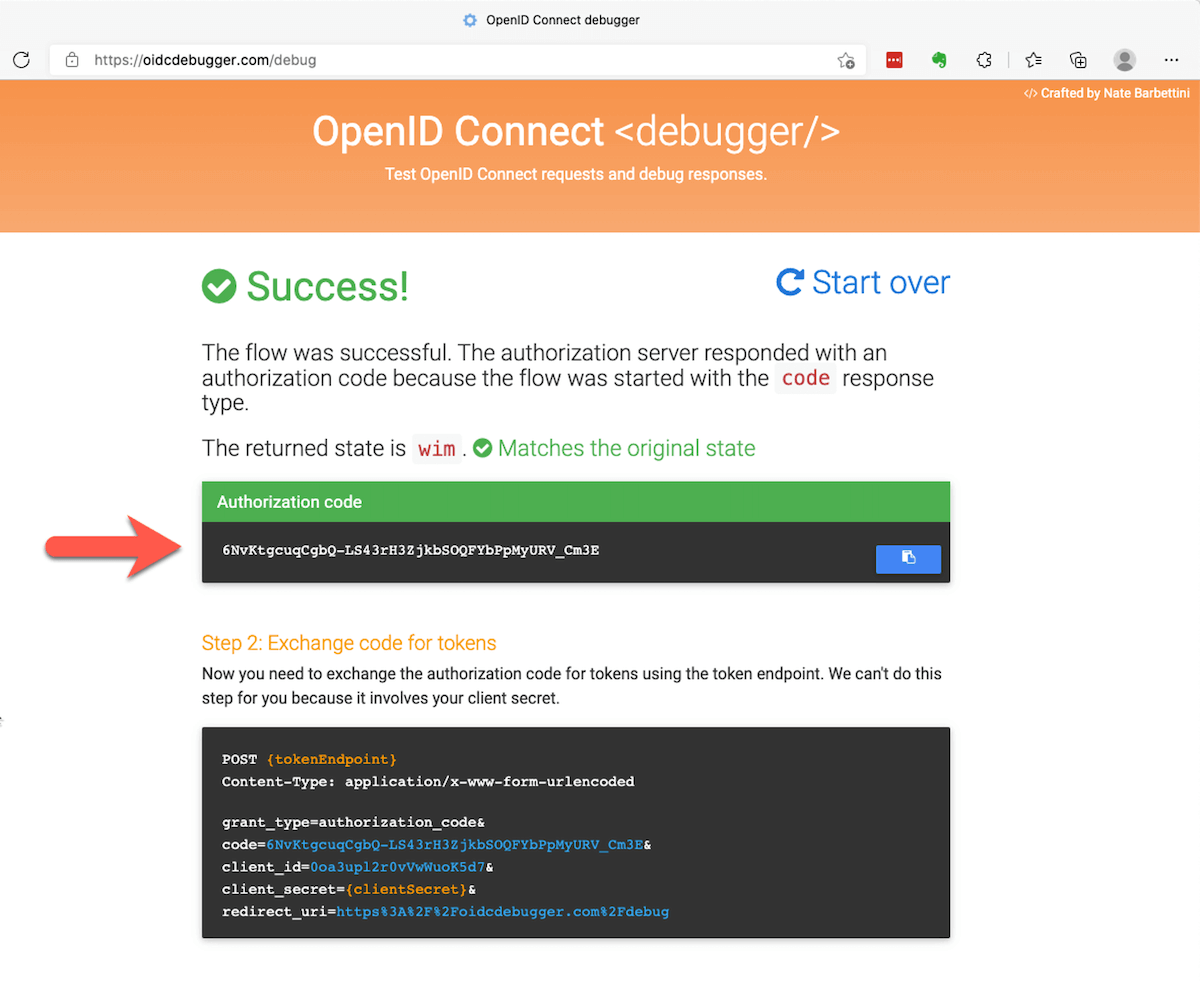The image size is (1200, 983).
Task: Reload the page with the refresh icon
Action: pyautogui.click(x=21, y=60)
